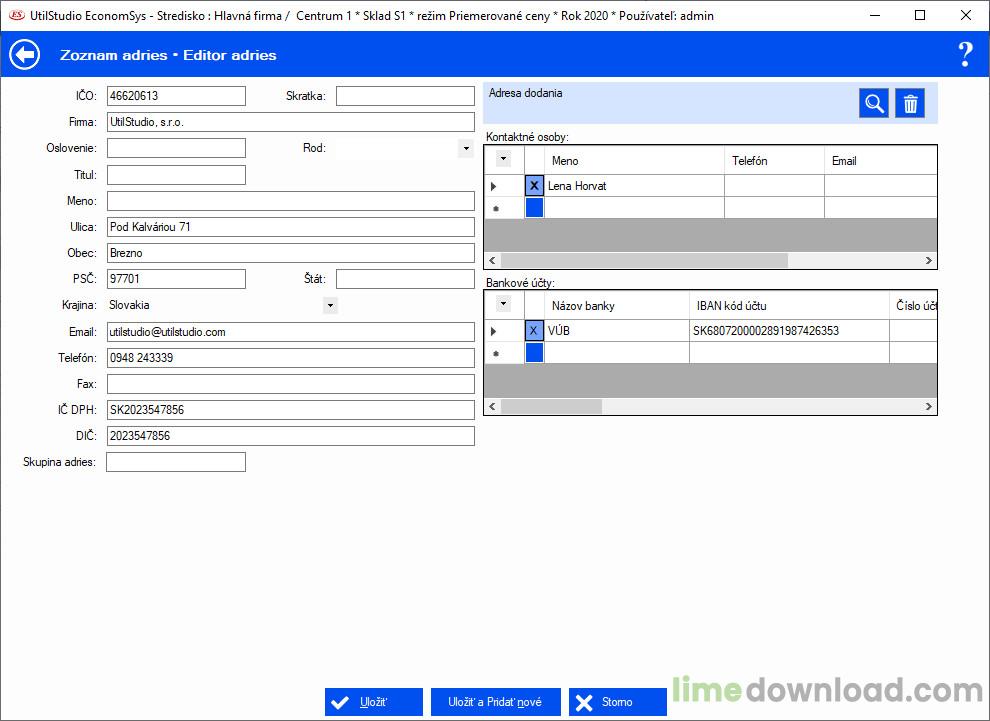The height and width of the screenshot is (721, 990).
Task: Click the Skupina adries input field
Action: (176, 462)
